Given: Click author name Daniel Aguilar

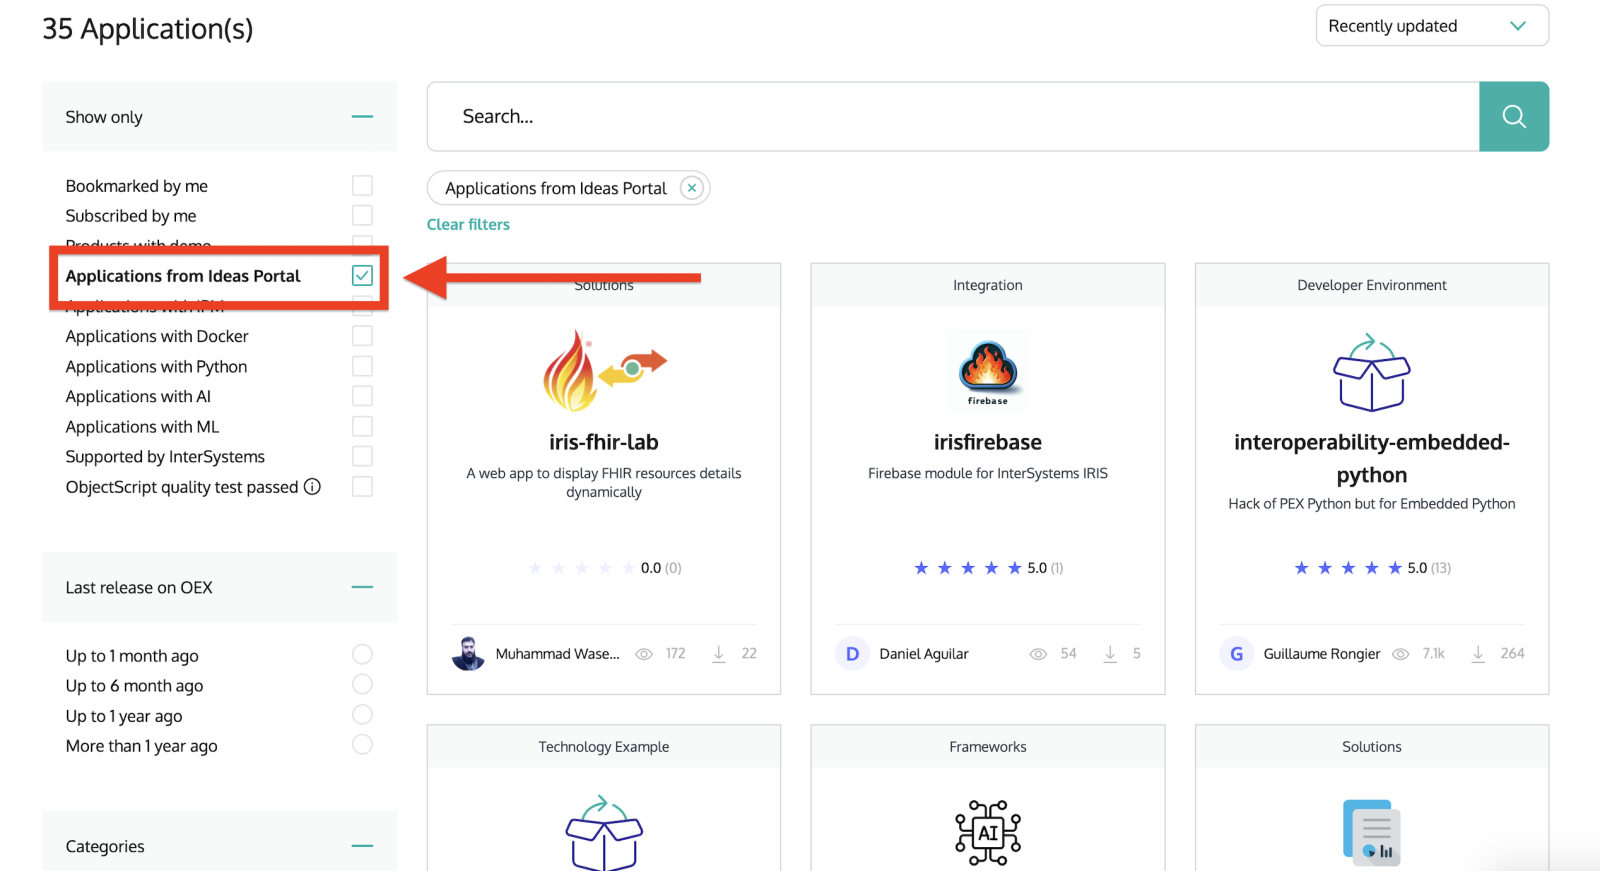Looking at the screenshot, I should pos(924,654).
